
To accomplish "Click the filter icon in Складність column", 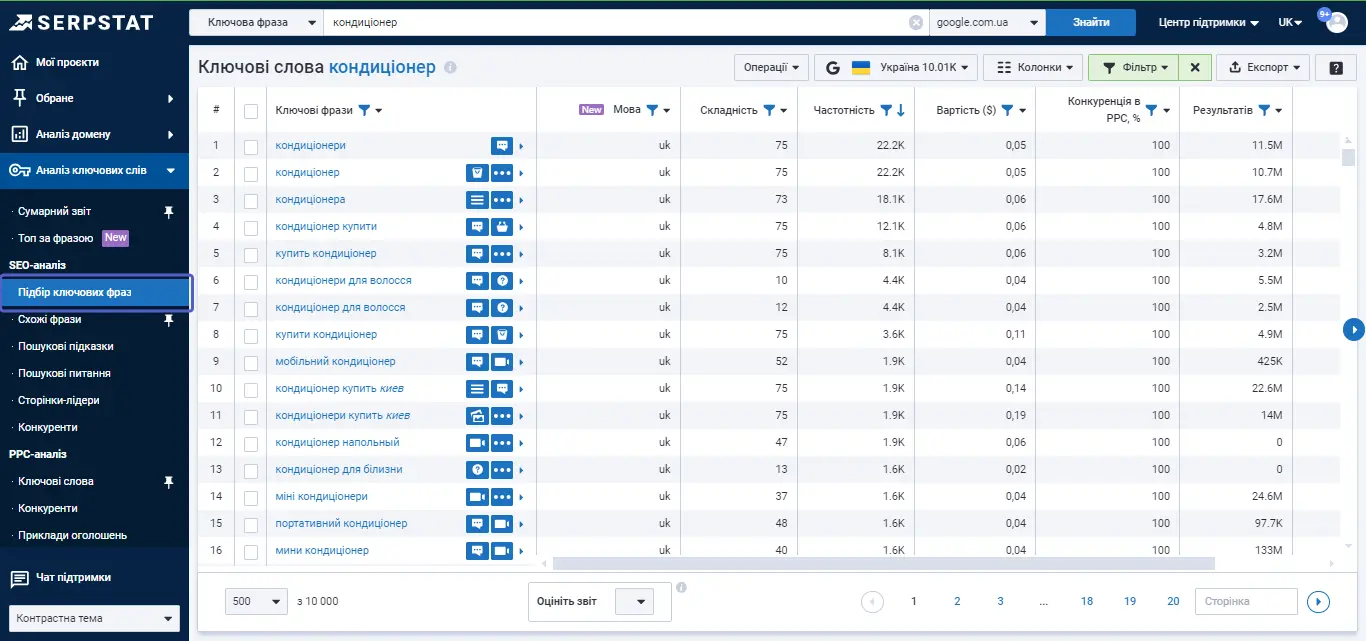I will (x=769, y=110).
